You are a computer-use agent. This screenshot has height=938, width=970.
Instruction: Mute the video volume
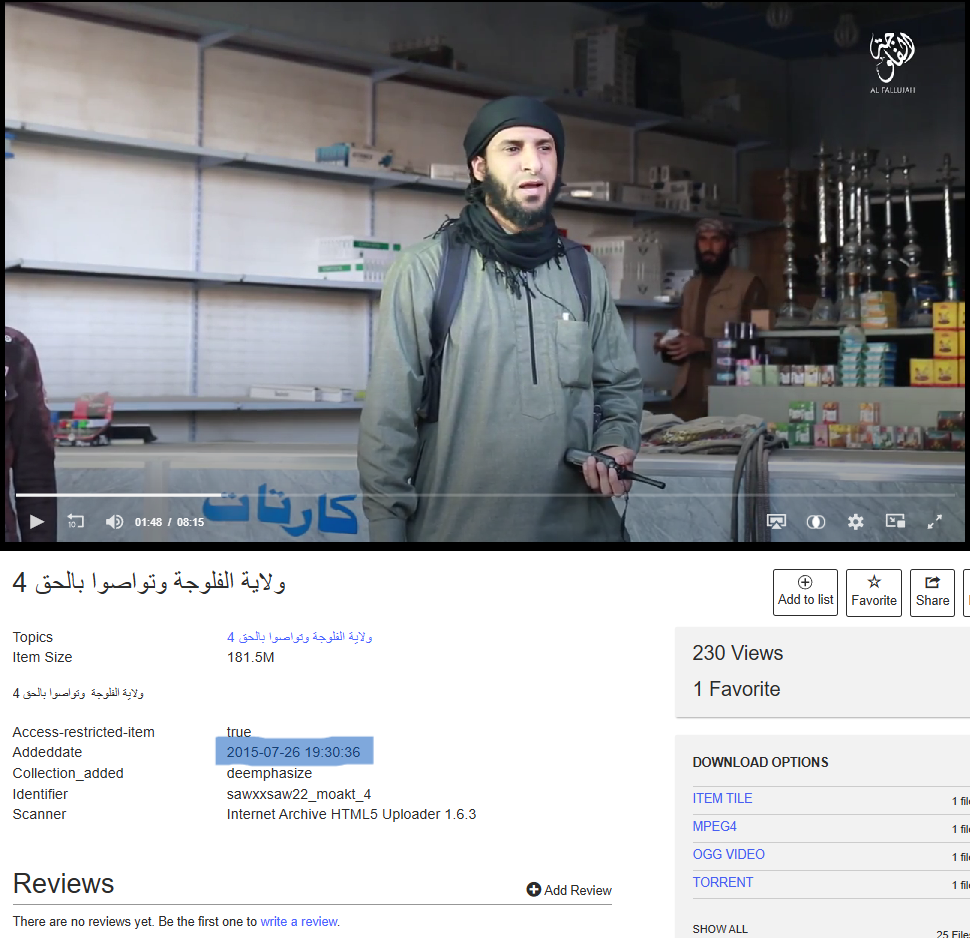point(114,521)
